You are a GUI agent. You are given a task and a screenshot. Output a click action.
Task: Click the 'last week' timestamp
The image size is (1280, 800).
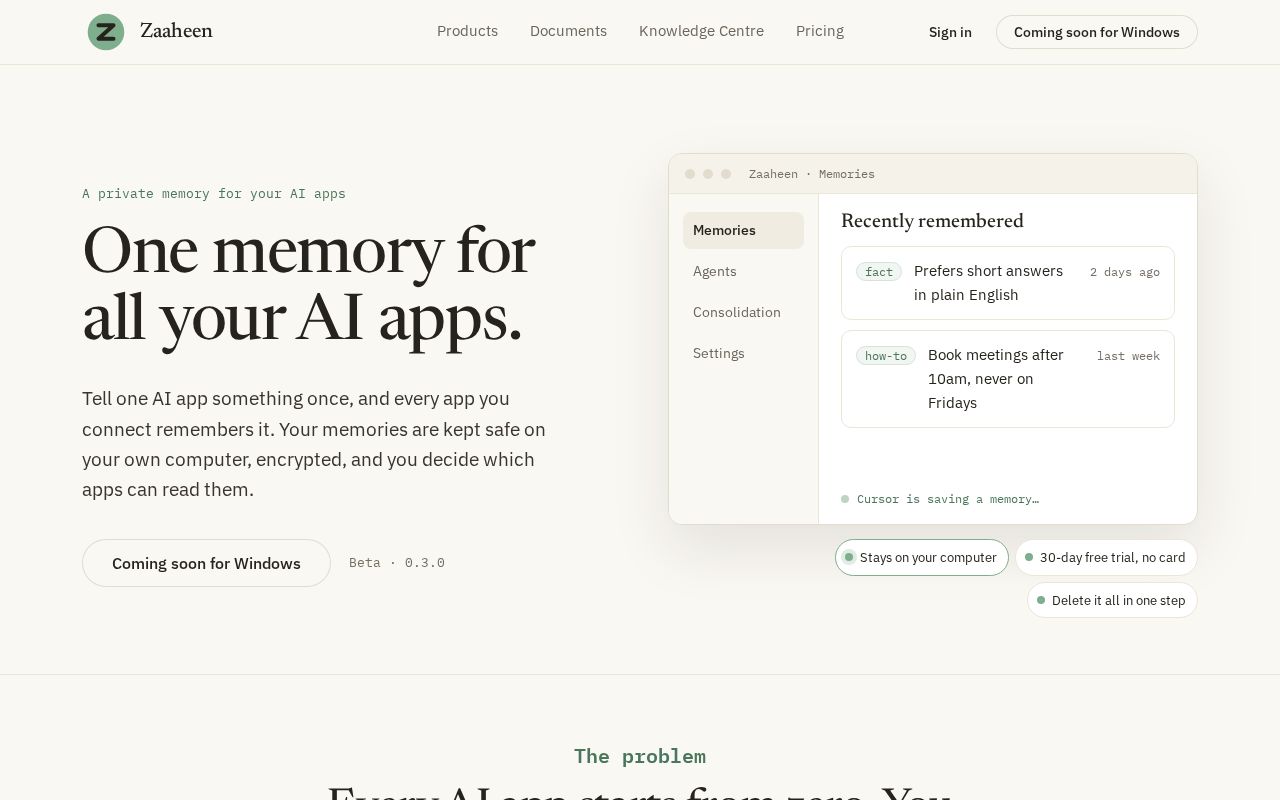click(x=1128, y=356)
